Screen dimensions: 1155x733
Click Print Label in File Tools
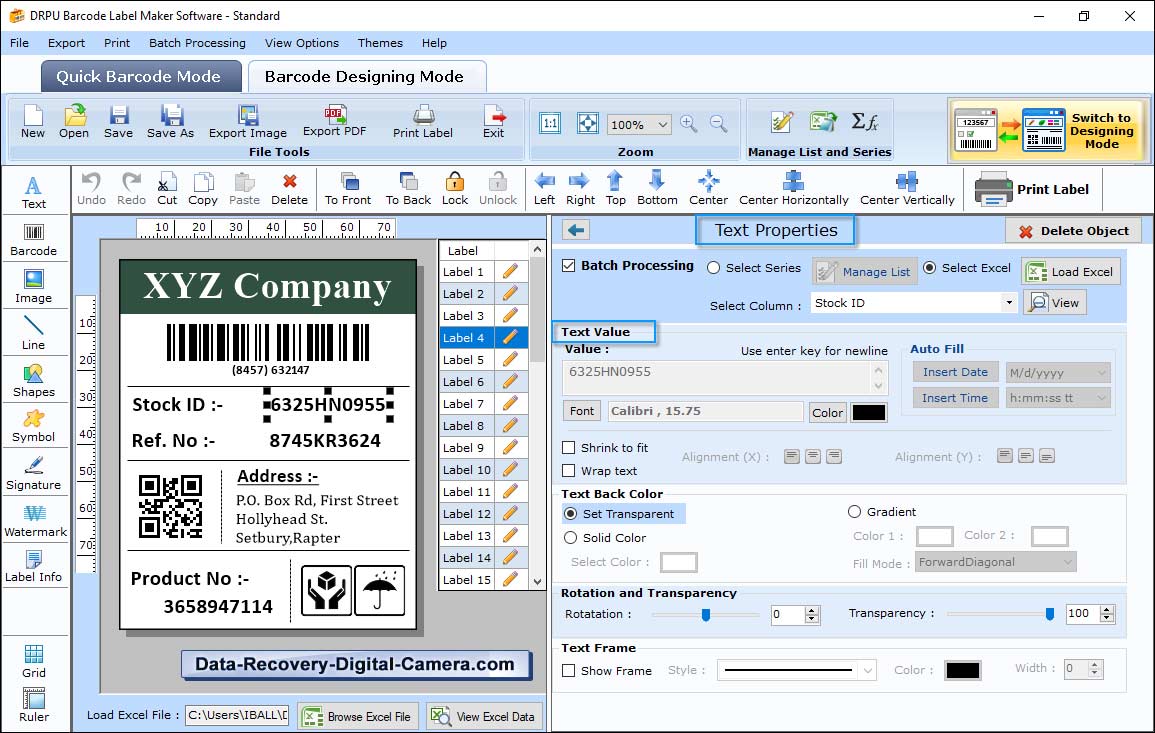[423, 122]
